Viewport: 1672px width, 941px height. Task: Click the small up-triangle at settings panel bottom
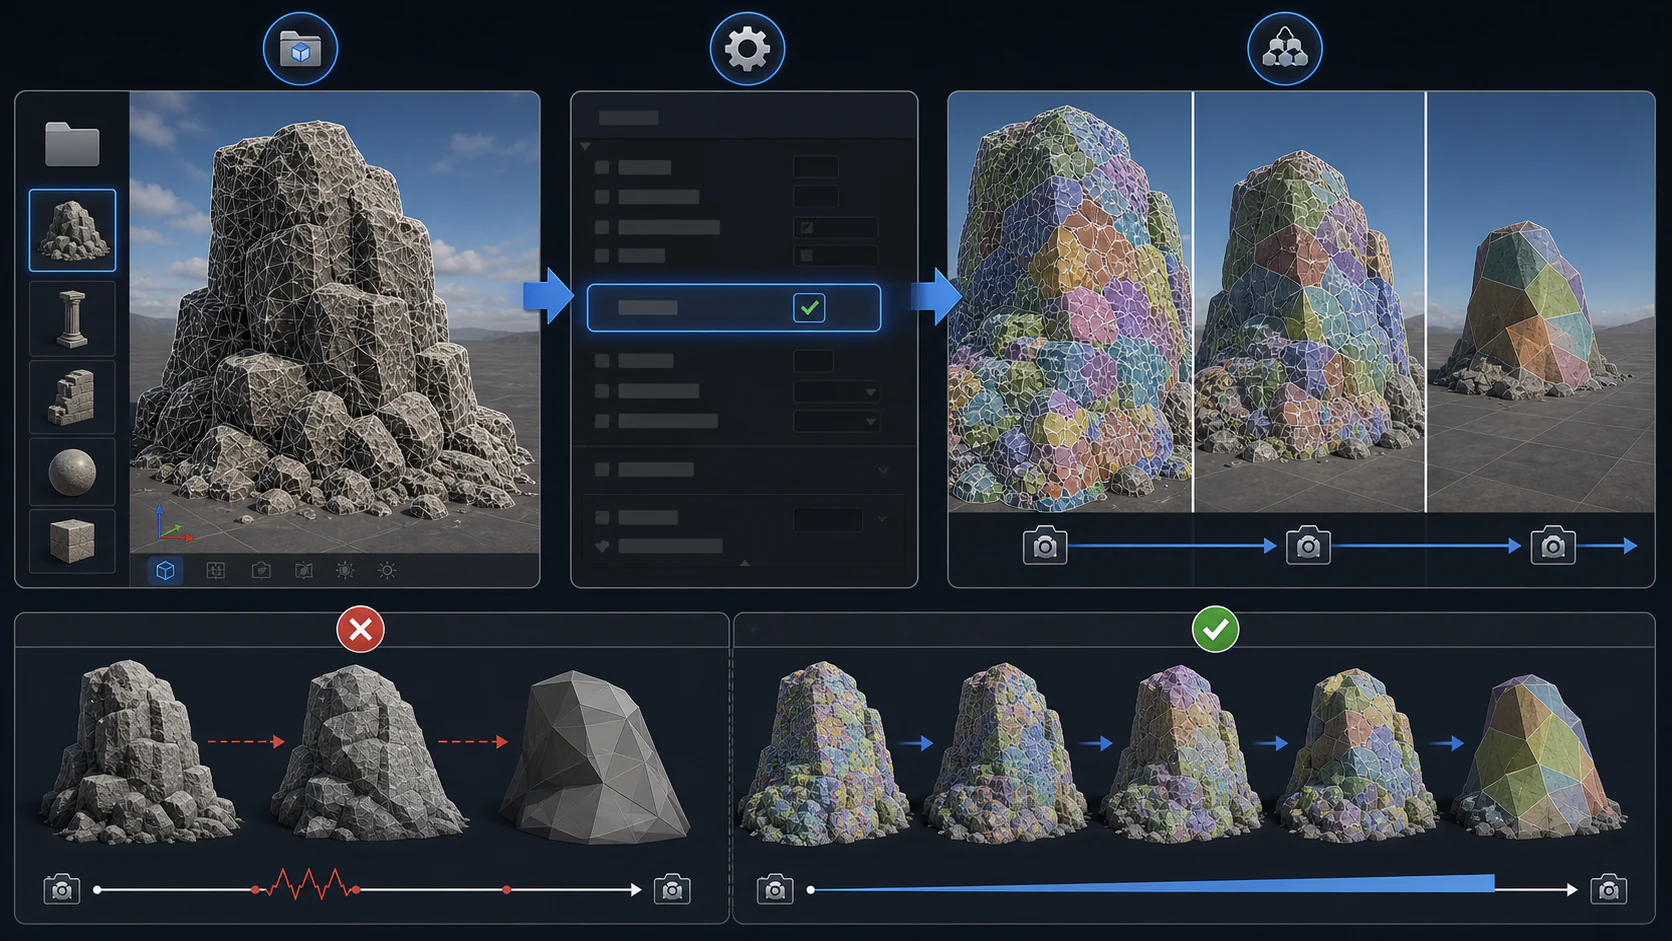pos(744,564)
